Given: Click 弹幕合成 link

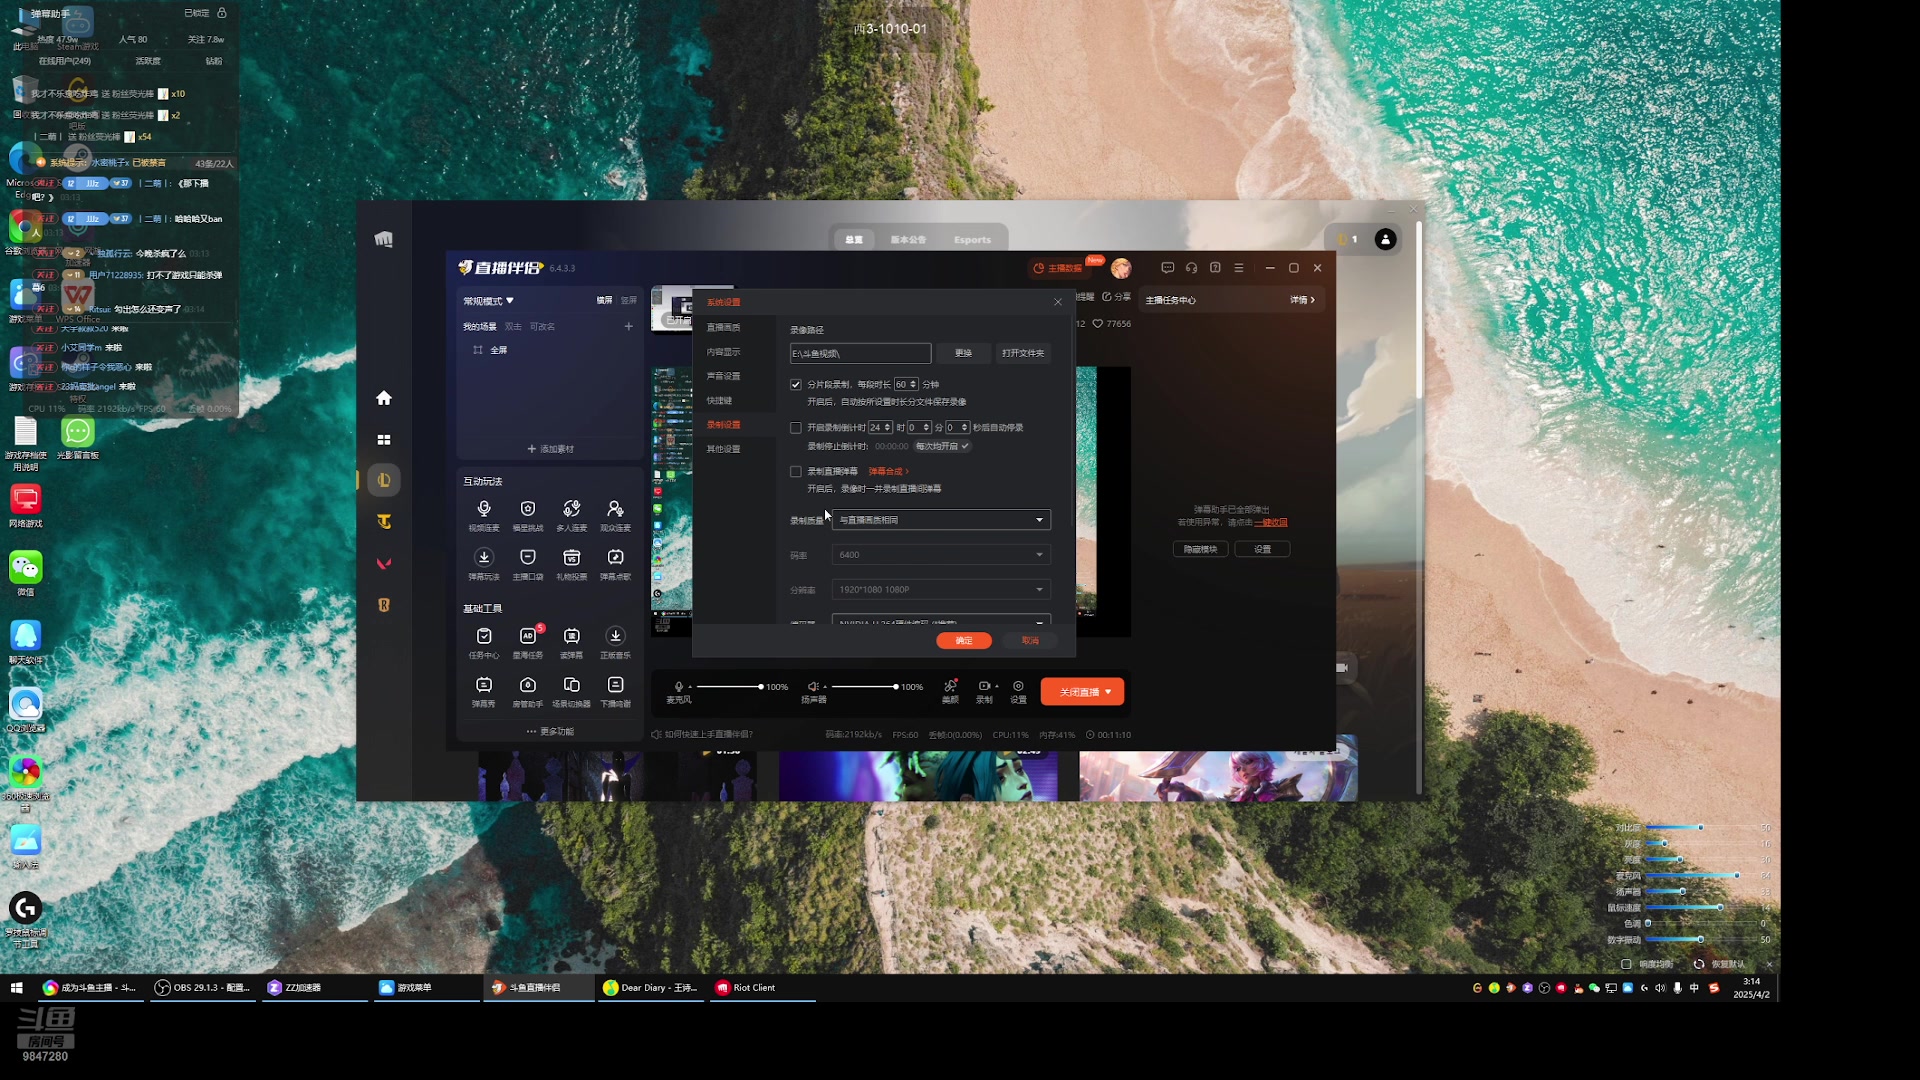Looking at the screenshot, I should 888,472.
